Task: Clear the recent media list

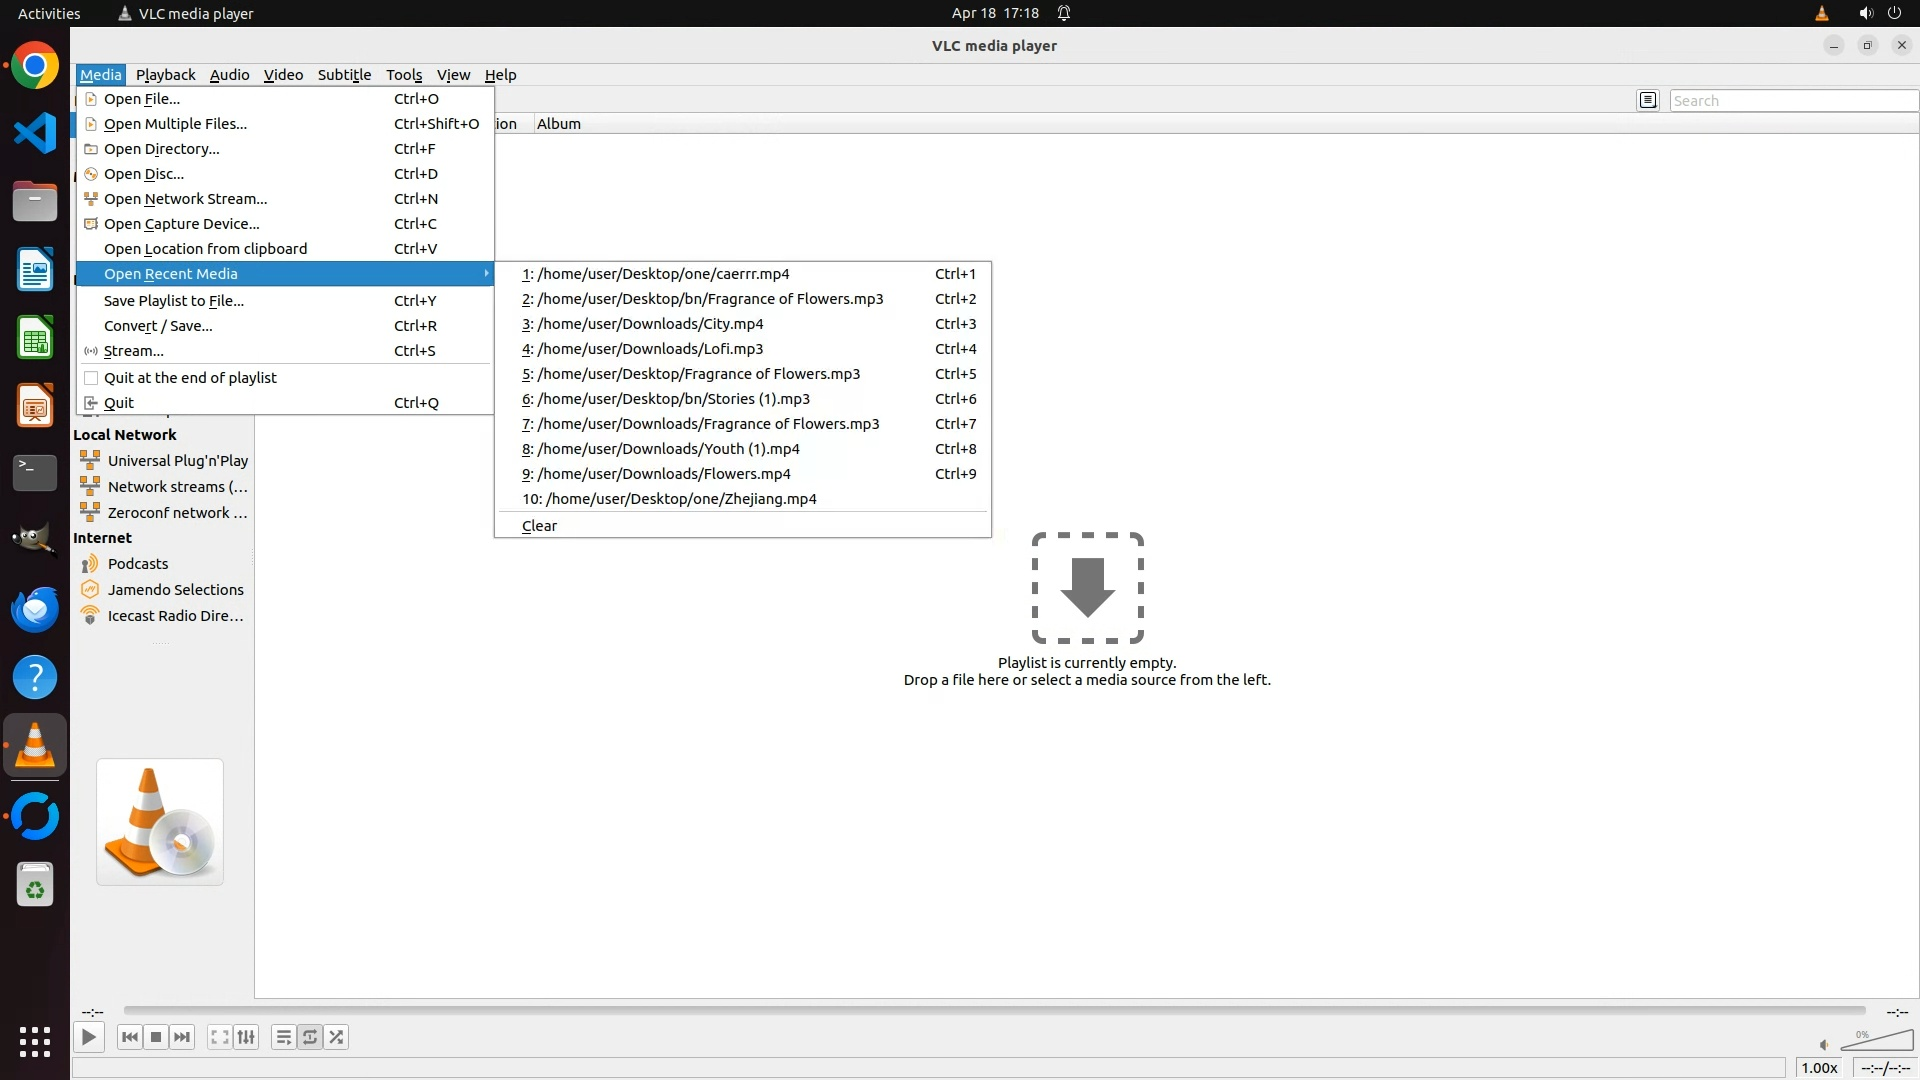Action: (539, 526)
